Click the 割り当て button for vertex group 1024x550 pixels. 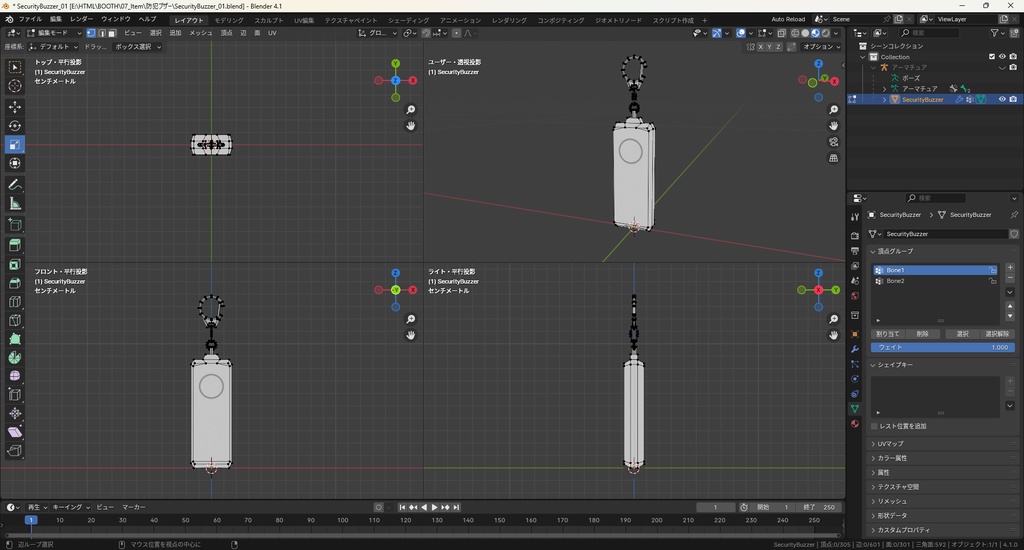pyautogui.click(x=887, y=334)
